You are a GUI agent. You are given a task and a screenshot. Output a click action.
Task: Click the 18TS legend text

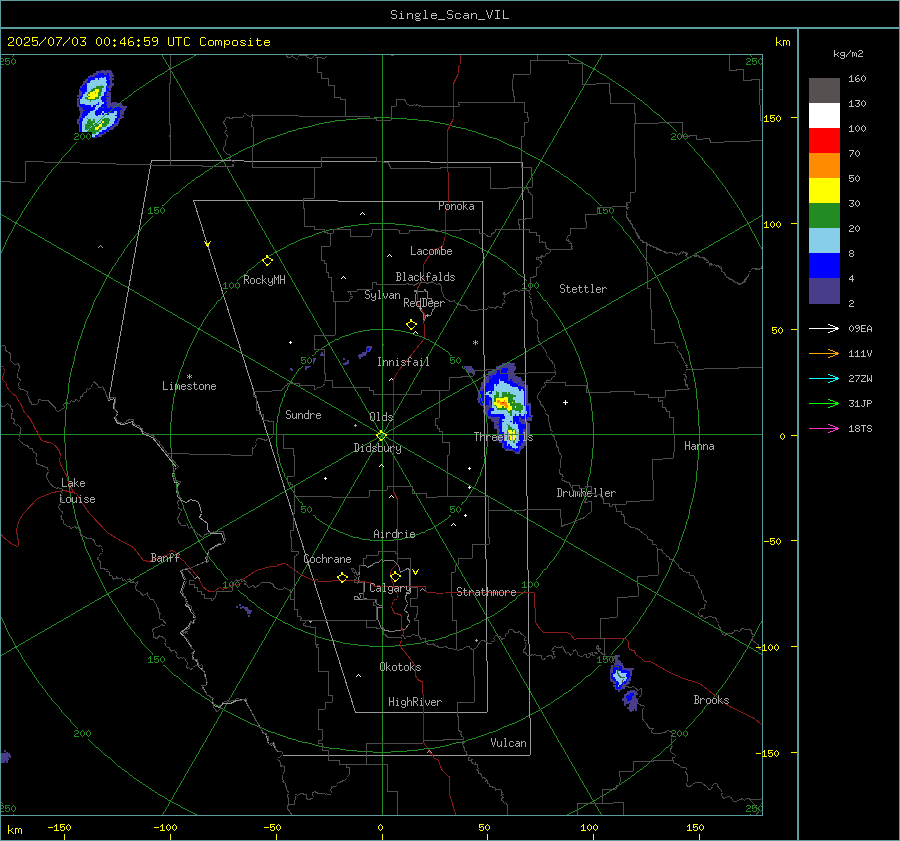860,428
